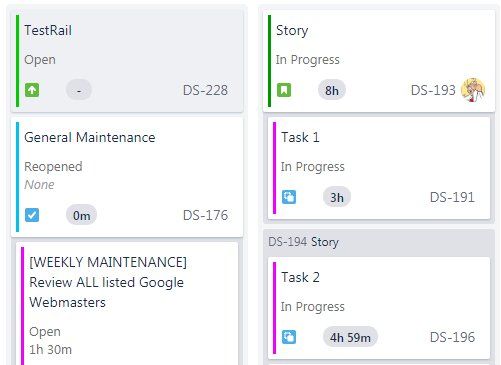Click the 4h 59m estimate badge
The width and height of the screenshot is (501, 365).
350,337
